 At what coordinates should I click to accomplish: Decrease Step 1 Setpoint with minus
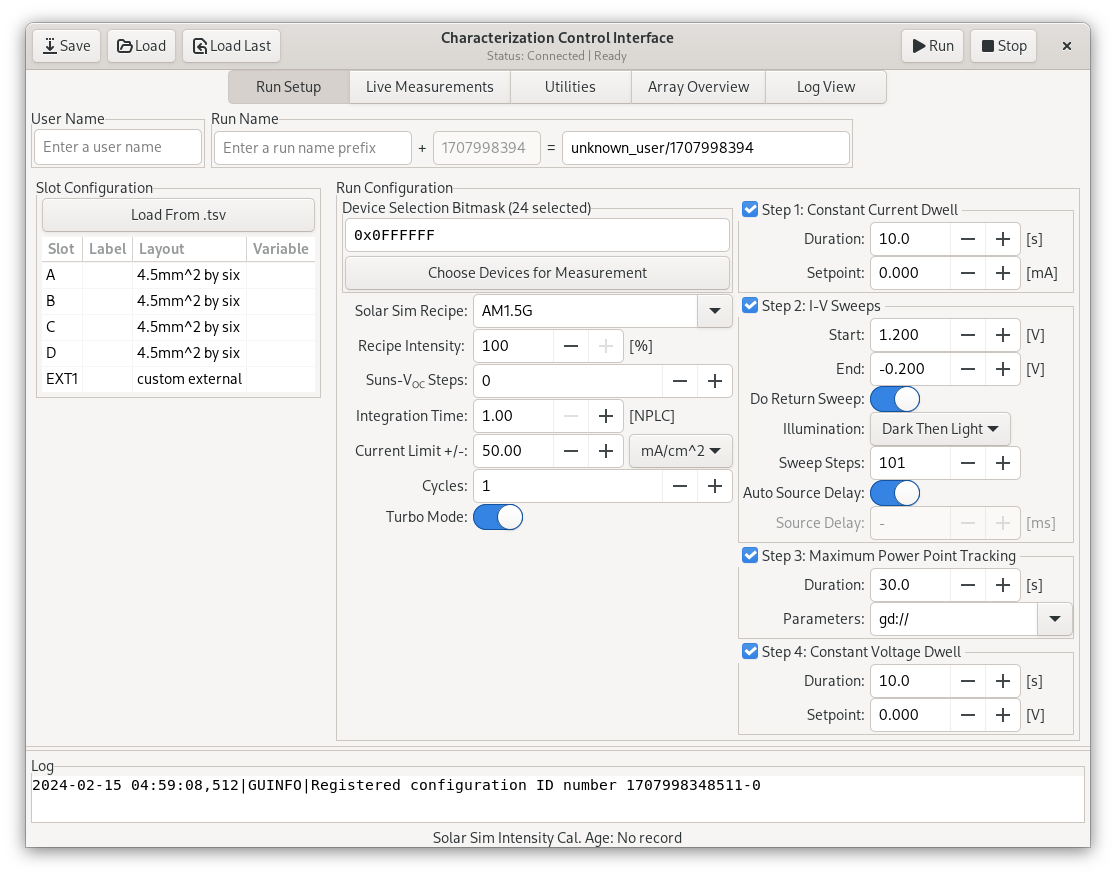pos(968,273)
